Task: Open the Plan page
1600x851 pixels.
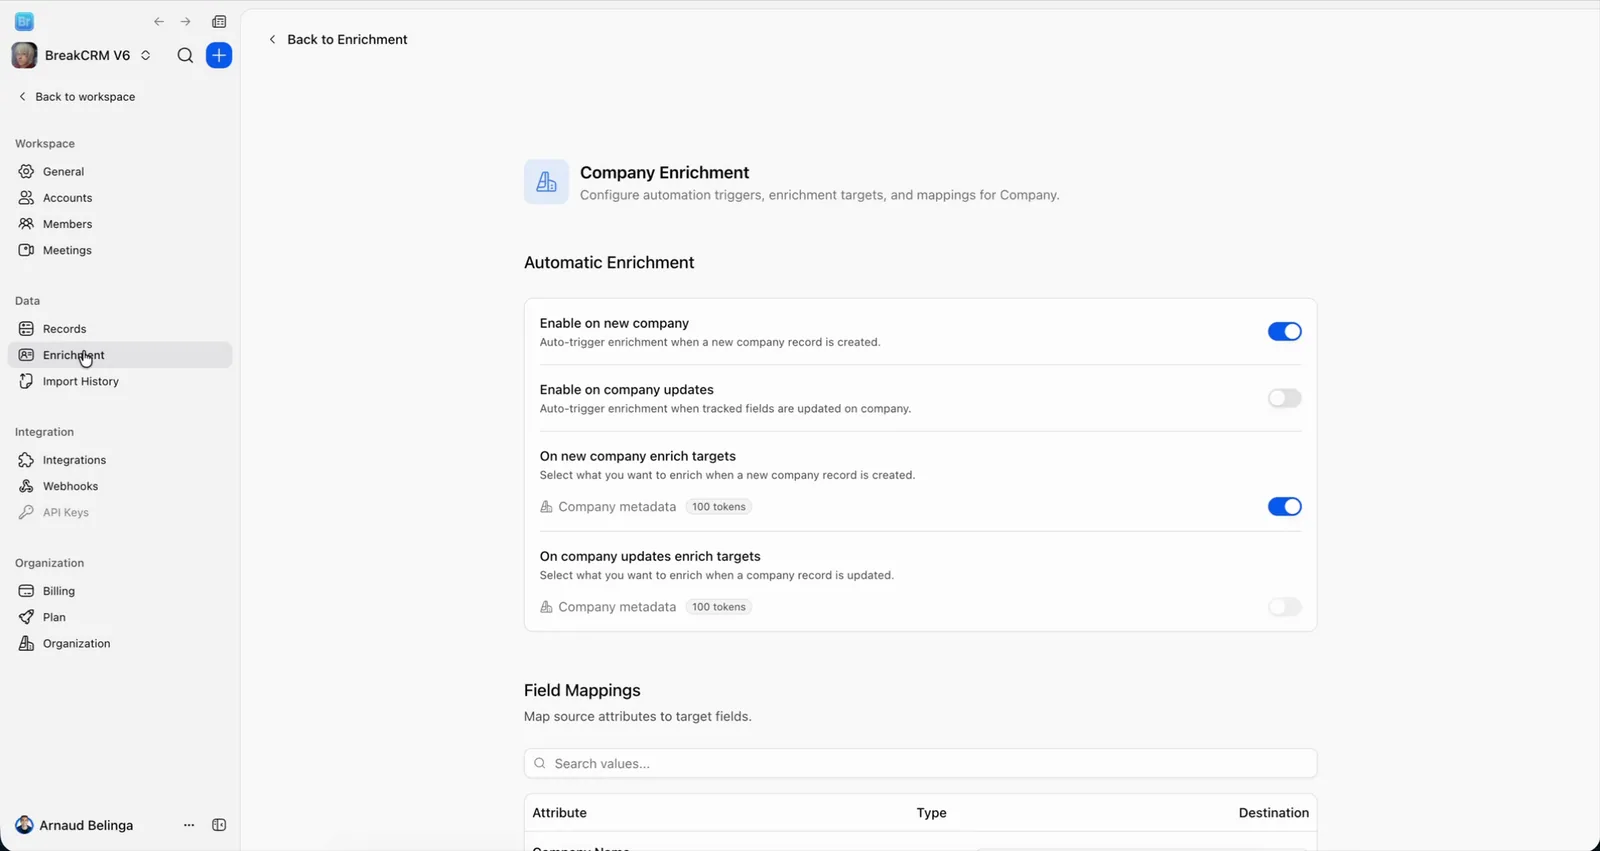Action: [x=120, y=617]
